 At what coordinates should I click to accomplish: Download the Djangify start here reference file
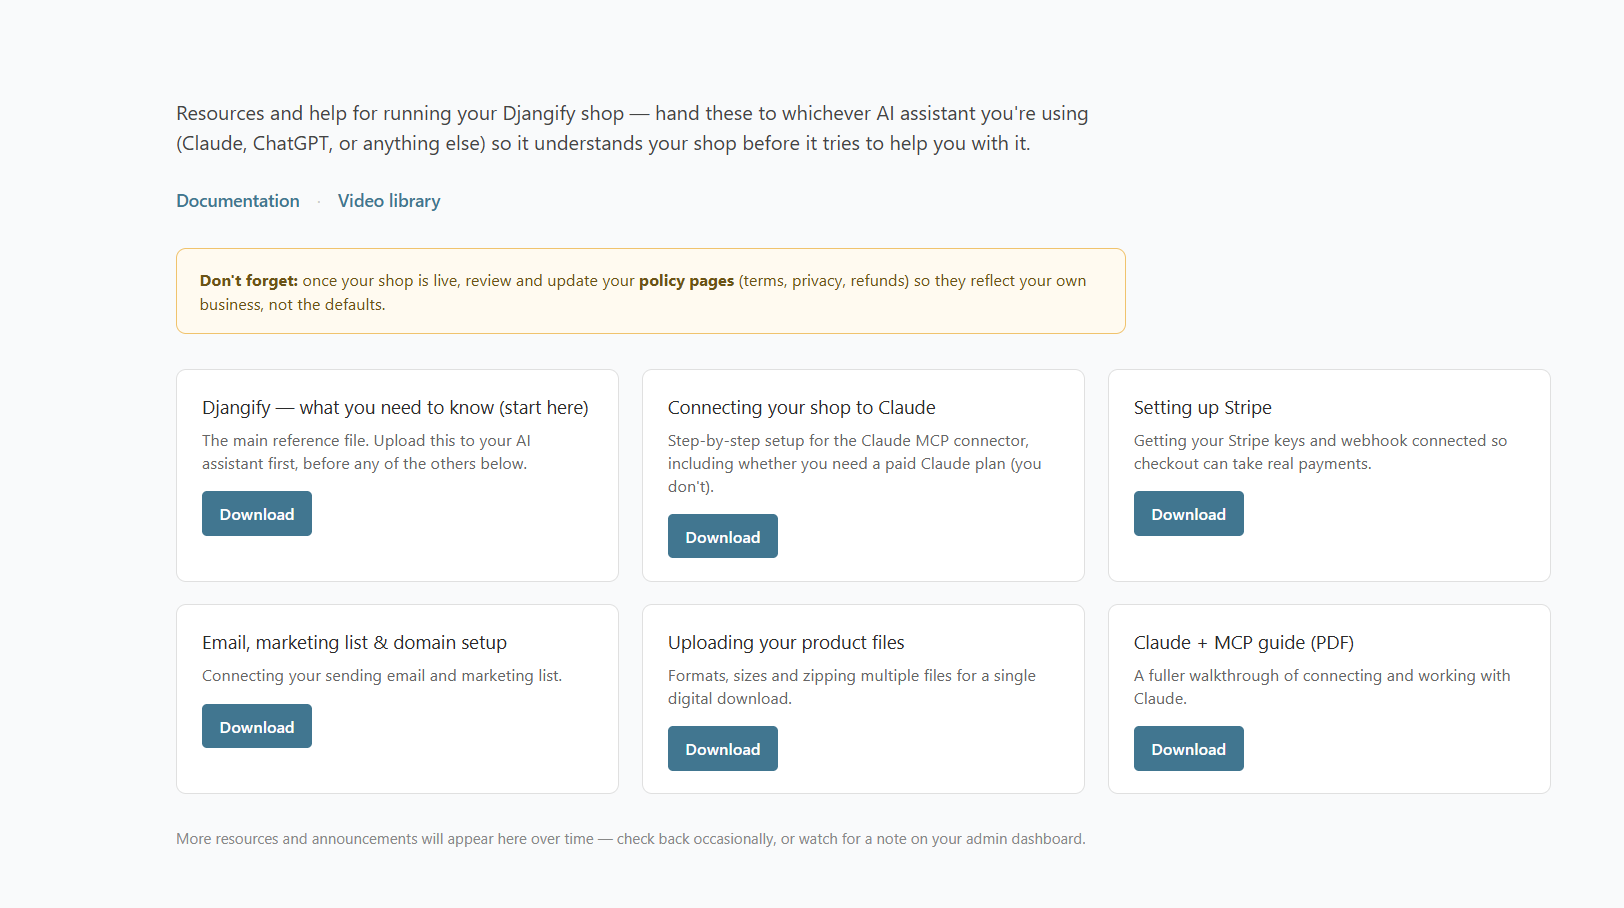pos(257,514)
